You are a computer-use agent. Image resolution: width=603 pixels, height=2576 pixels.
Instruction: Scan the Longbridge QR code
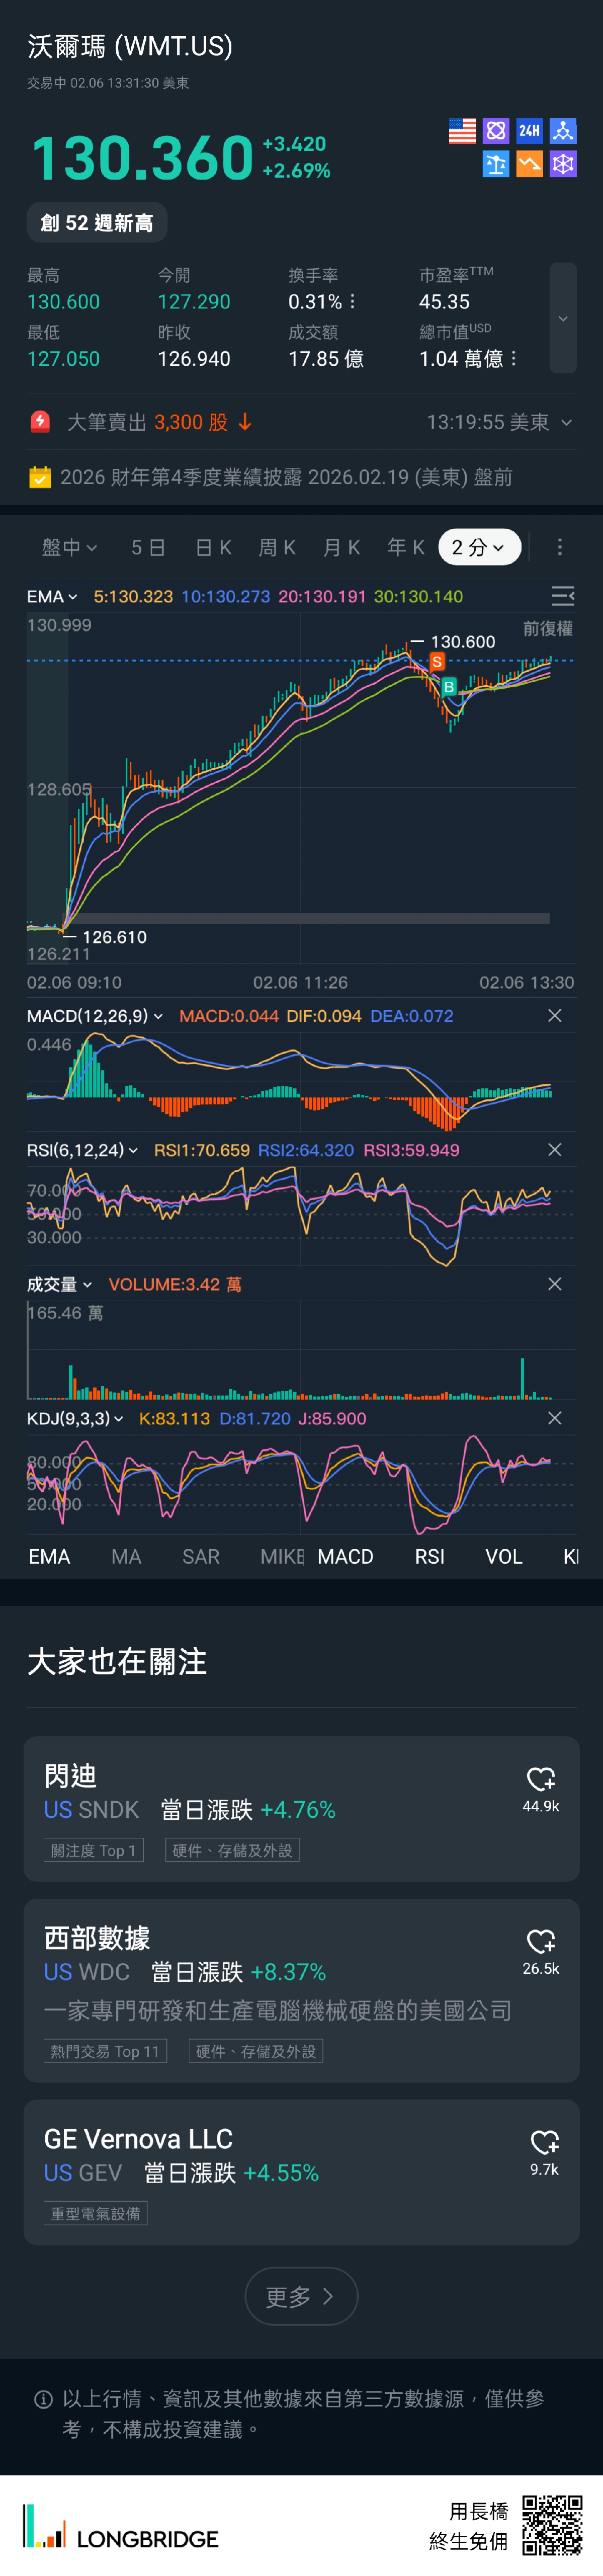click(552, 2524)
